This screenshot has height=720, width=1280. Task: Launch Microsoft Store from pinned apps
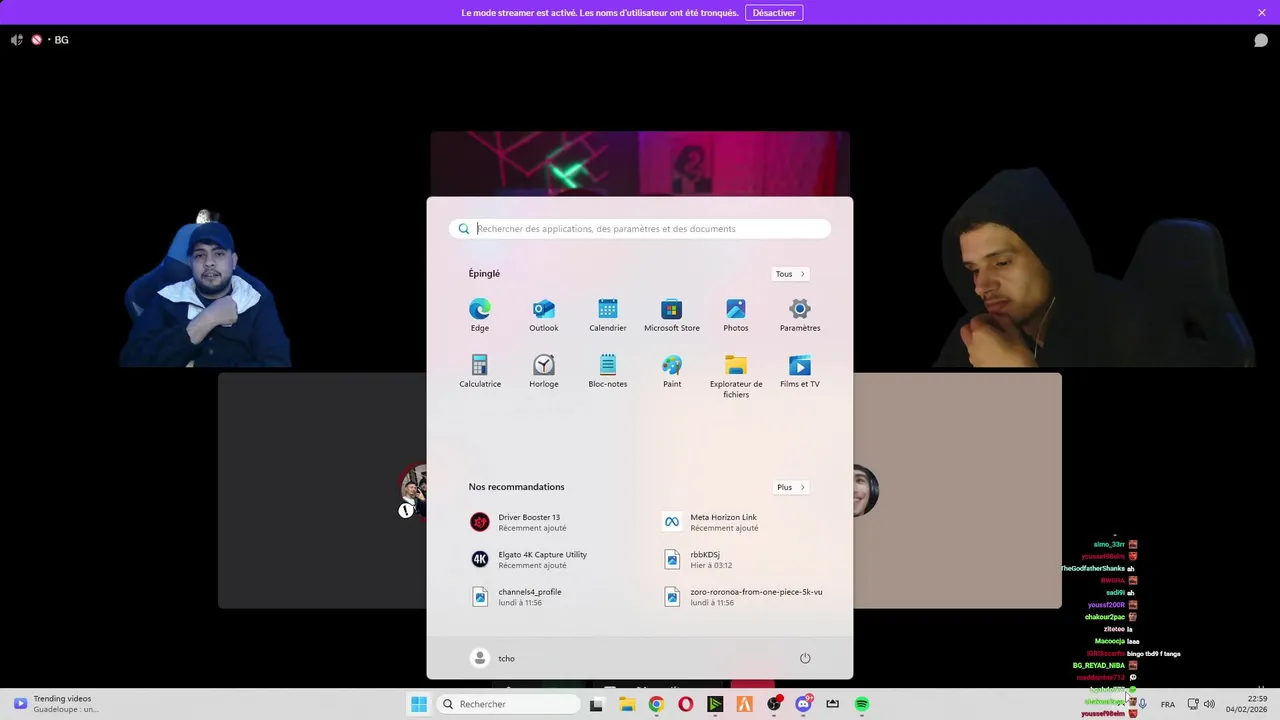click(672, 315)
